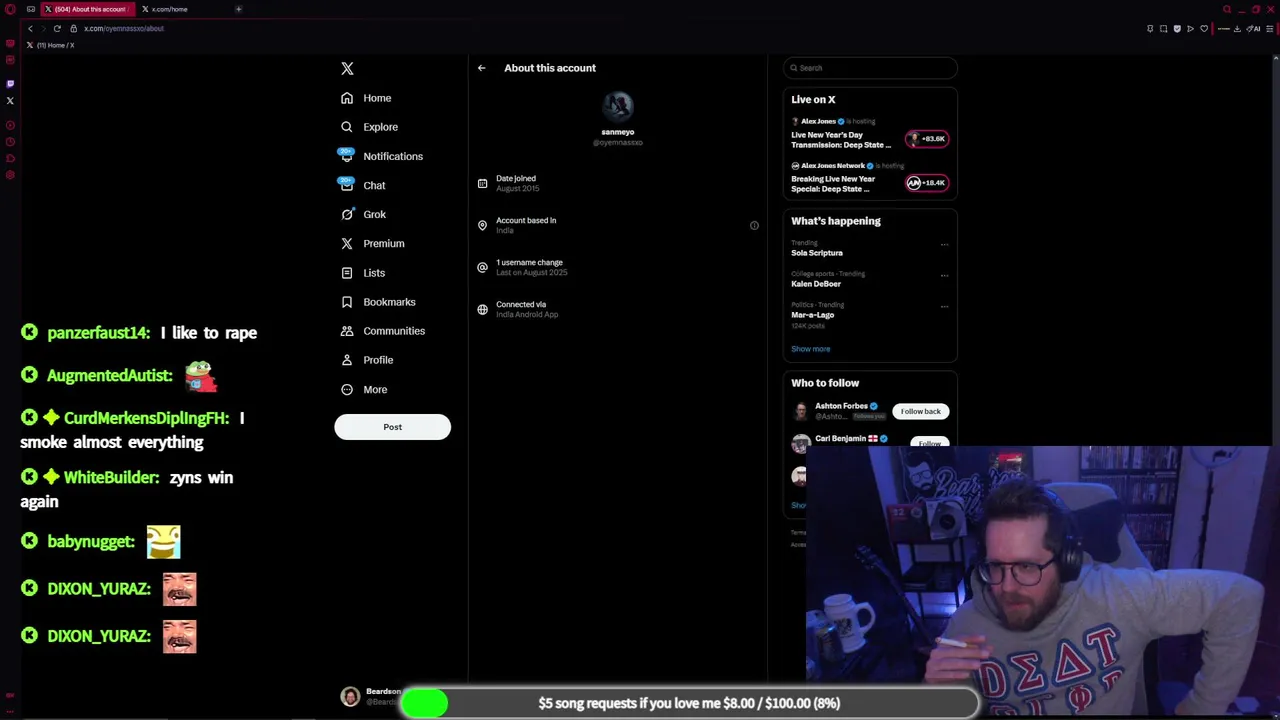Click the browser Reload button

[x=57, y=28]
